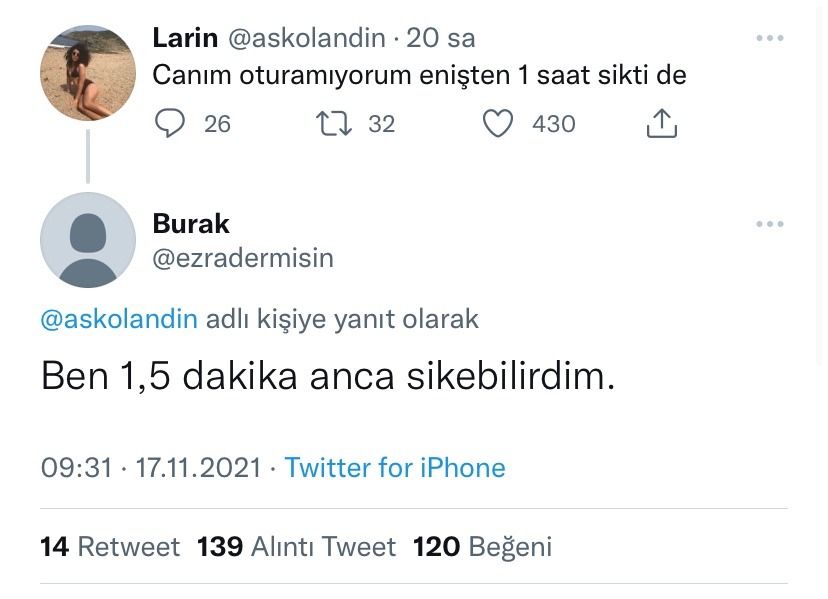Click the @askolandin handle next to Larin
The image size is (828, 599).
(x=307, y=38)
